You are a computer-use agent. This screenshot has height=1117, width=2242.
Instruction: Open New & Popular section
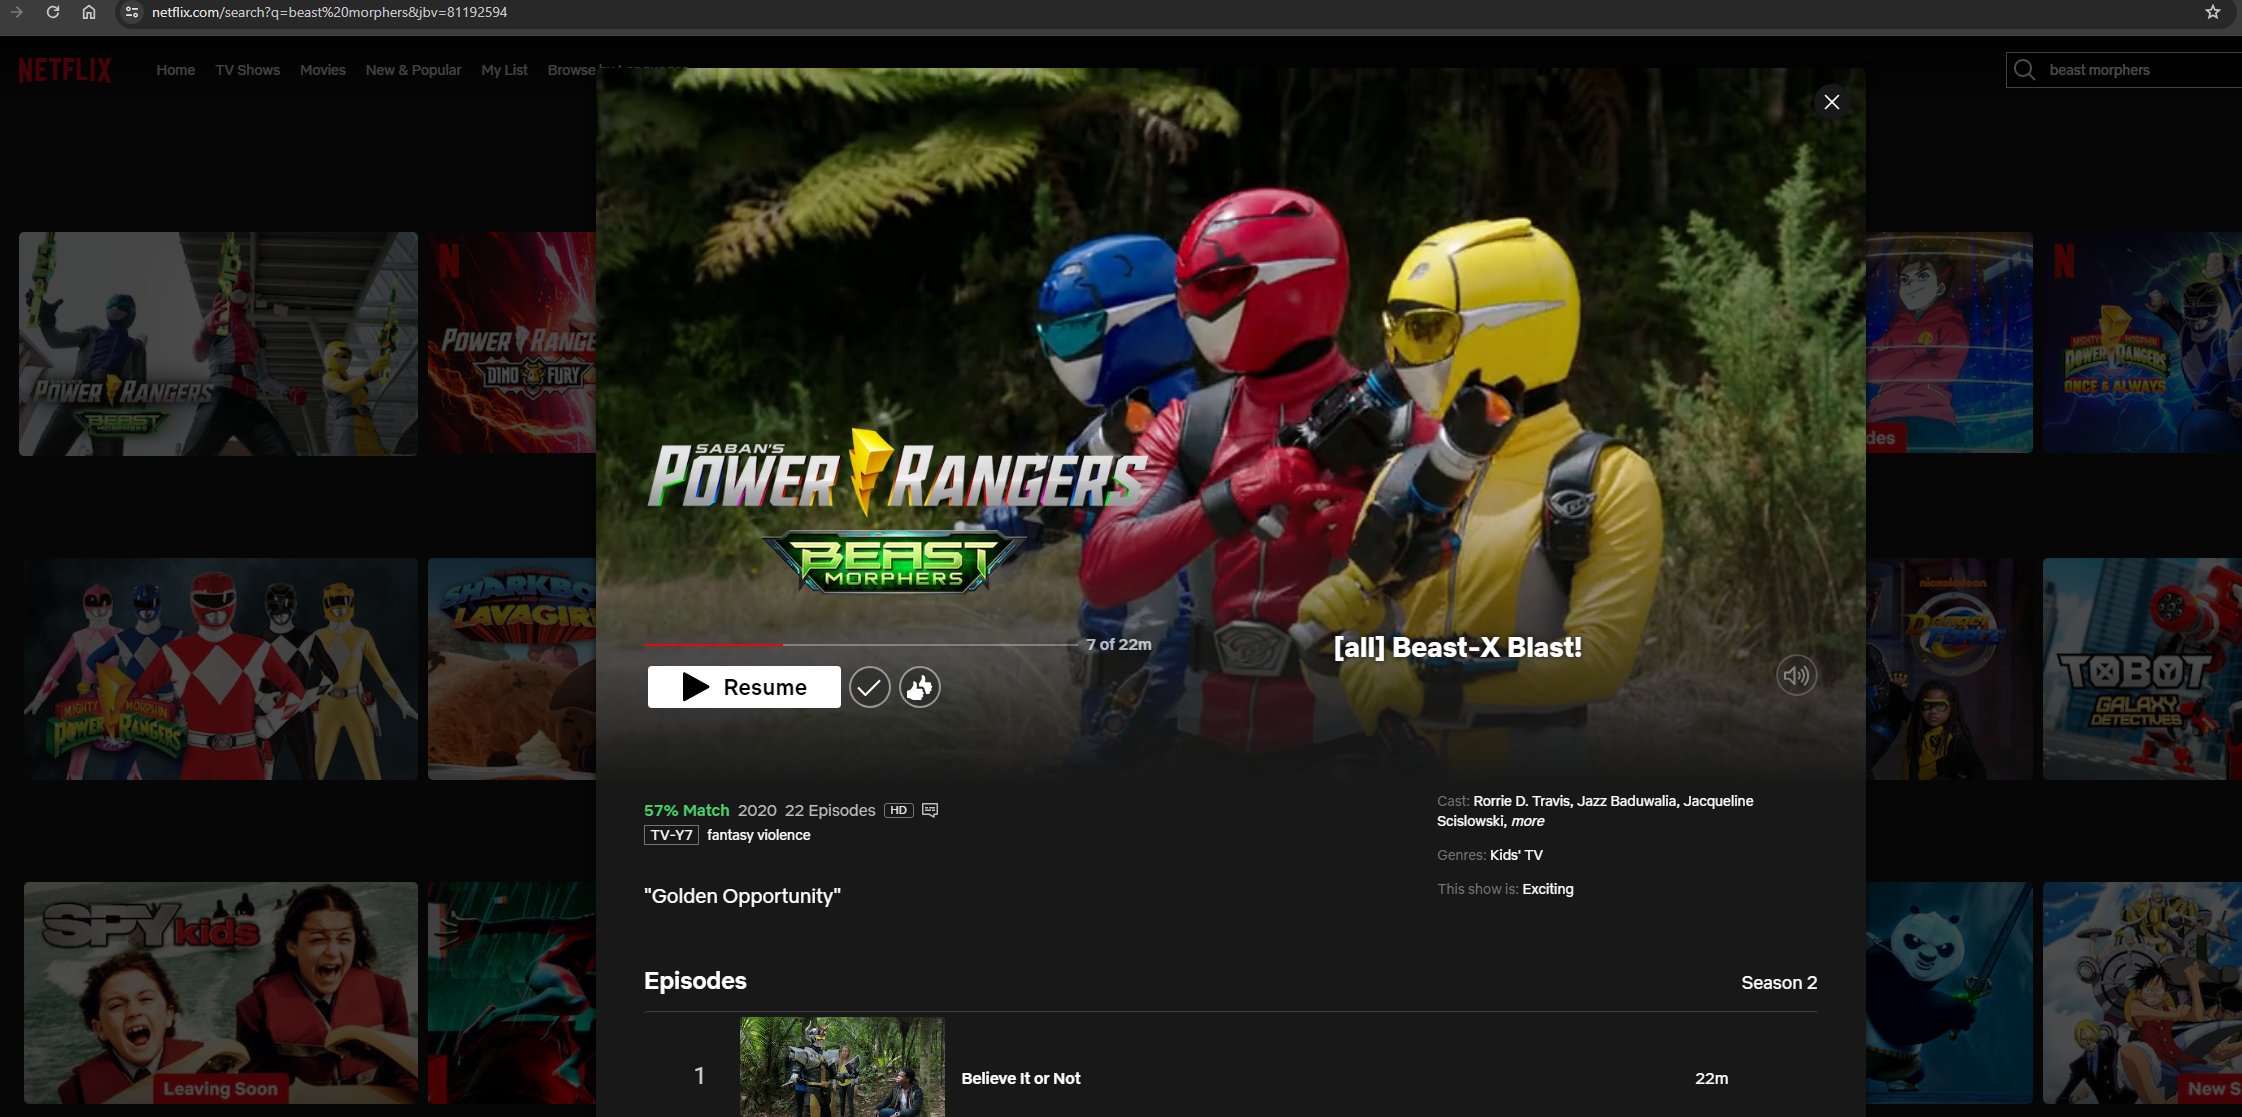[x=413, y=70]
